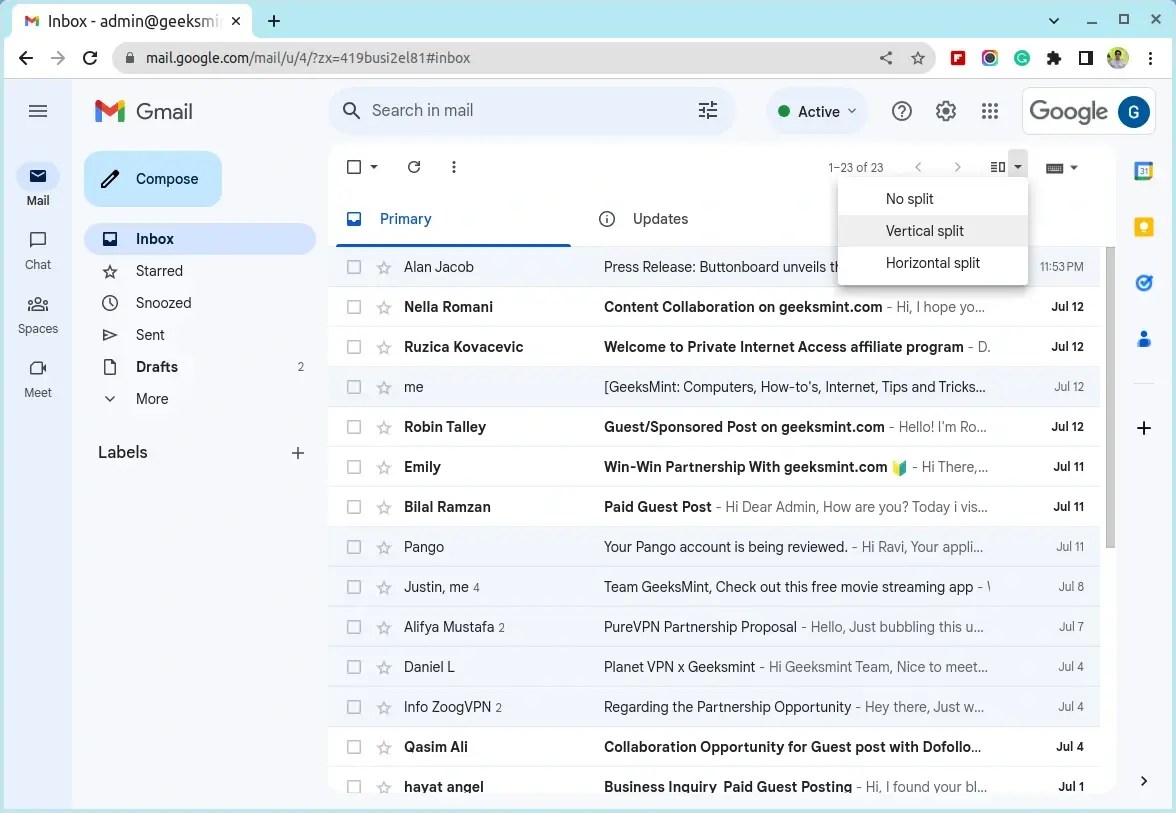
Task: Open the Drafts folder
Action: pos(157,366)
